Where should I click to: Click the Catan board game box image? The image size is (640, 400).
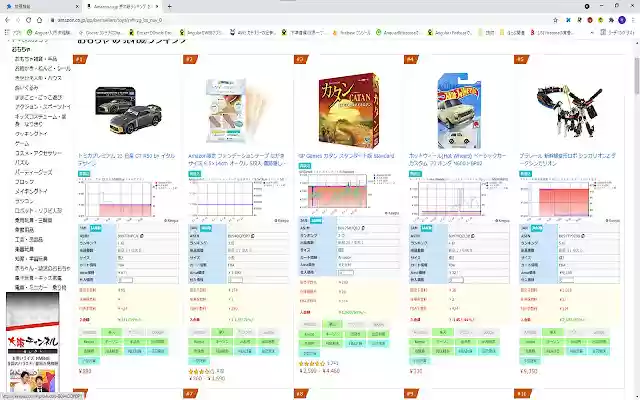[348, 110]
